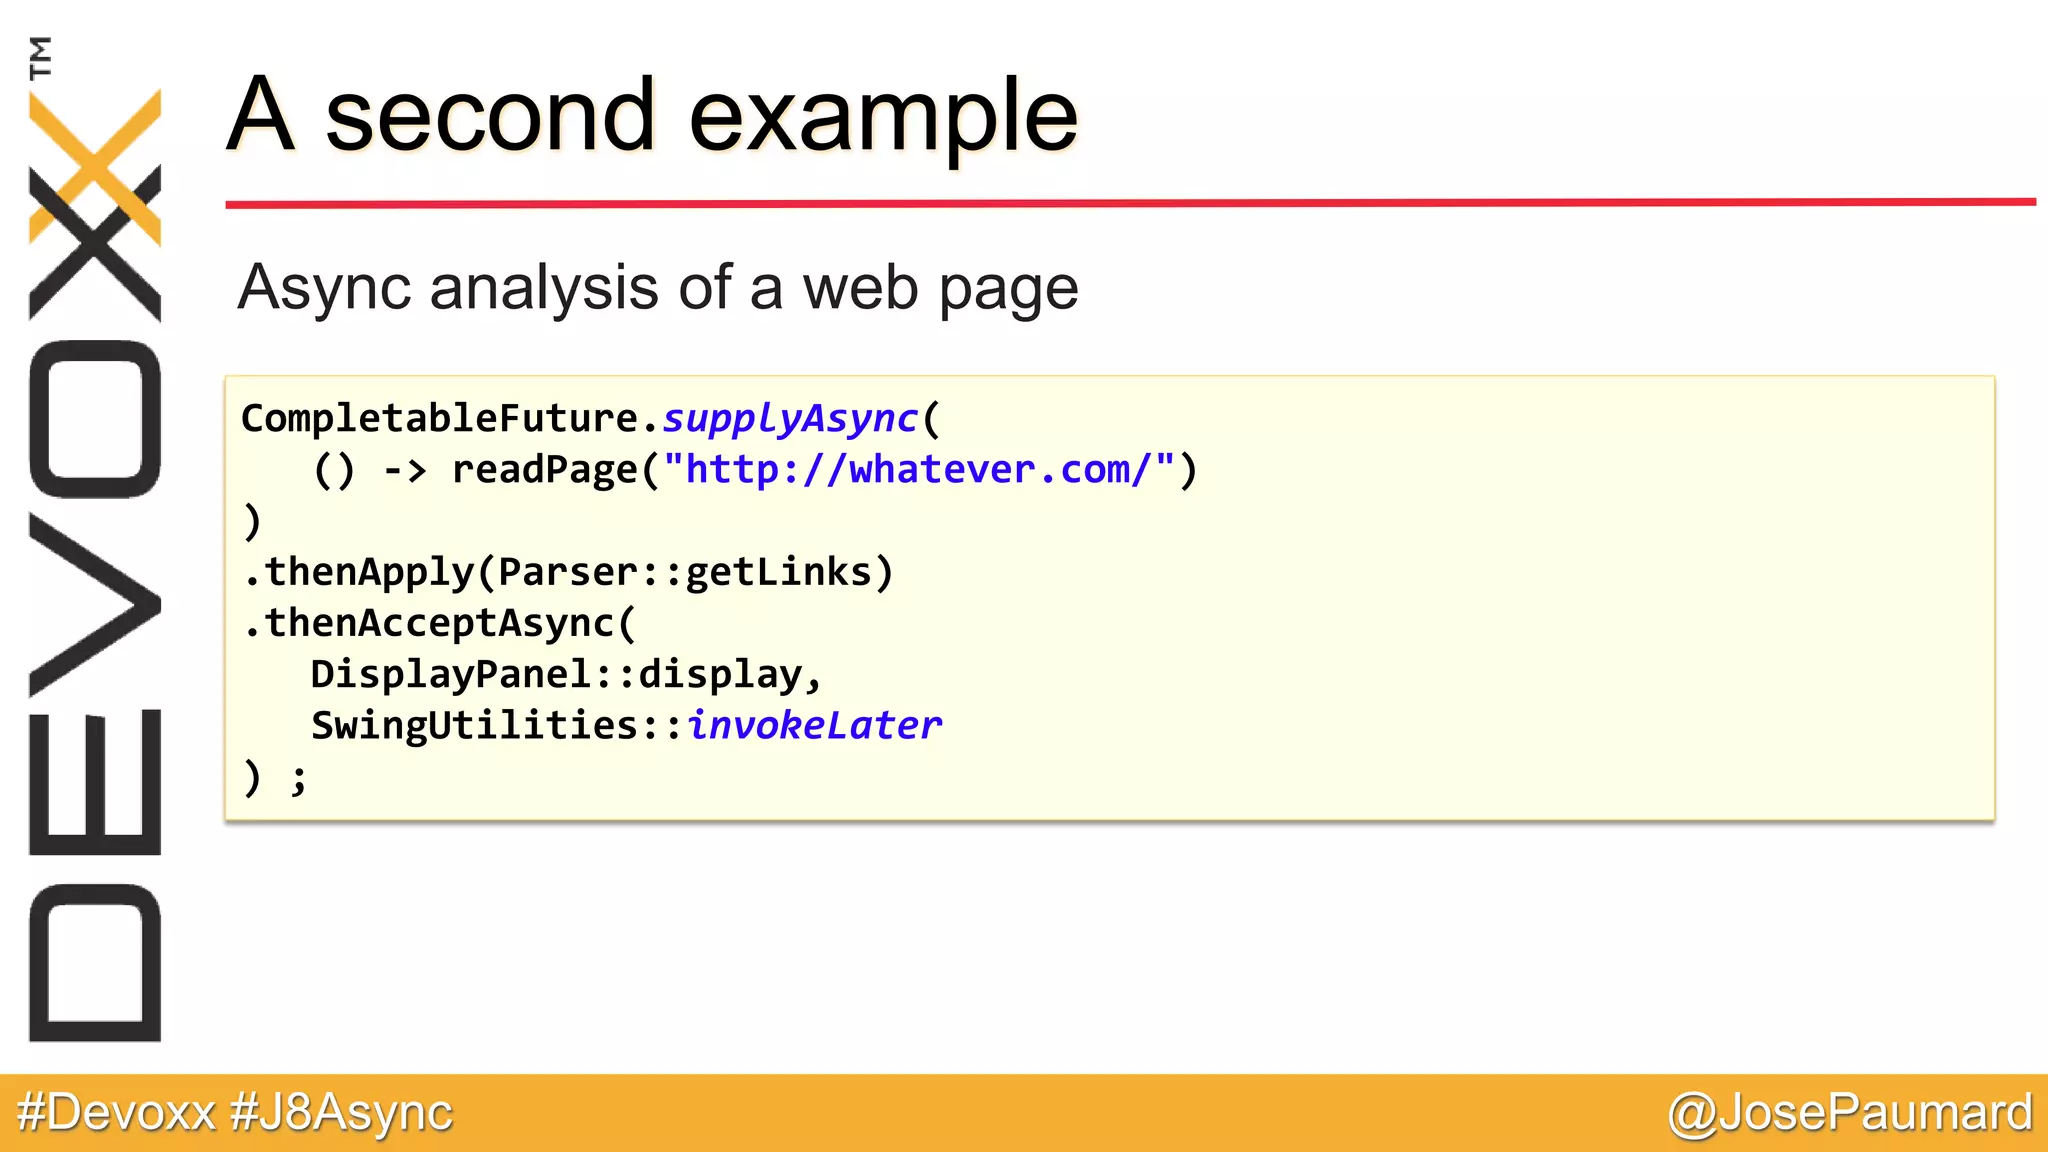
Task: Click the closing parenthesis with semicolon
Action: [274, 777]
